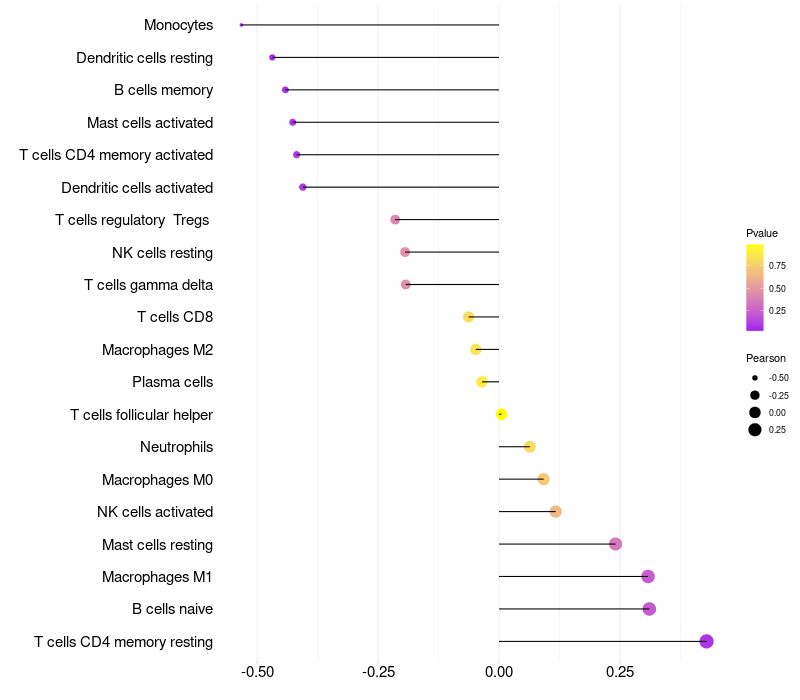Click the Plasma cells label
800x700 pixels.
click(x=172, y=382)
